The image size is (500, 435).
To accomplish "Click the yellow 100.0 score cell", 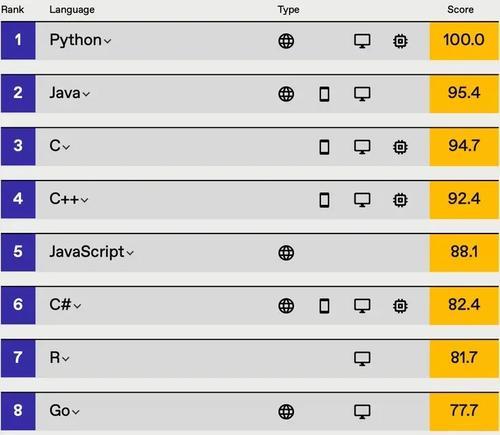I will point(464,41).
